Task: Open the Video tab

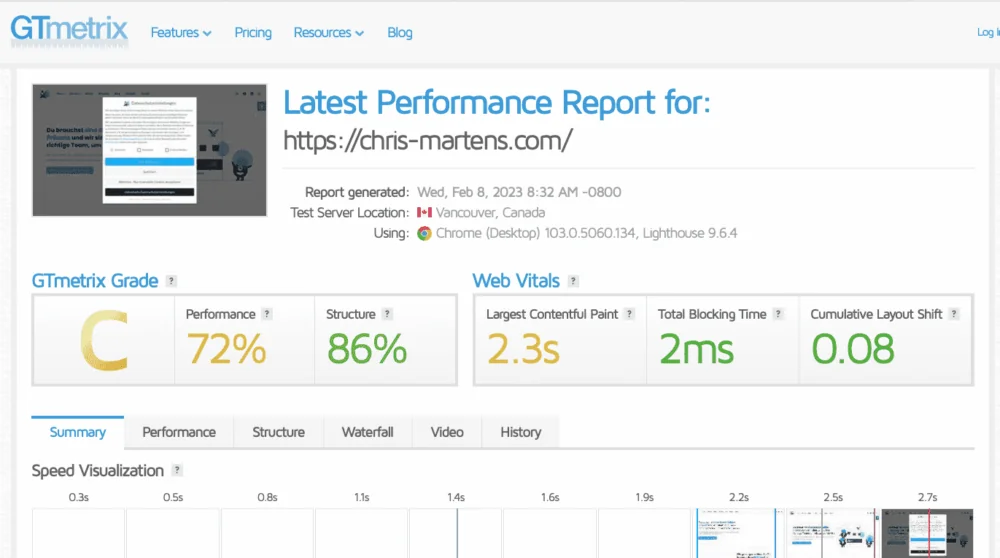Action: coord(447,432)
